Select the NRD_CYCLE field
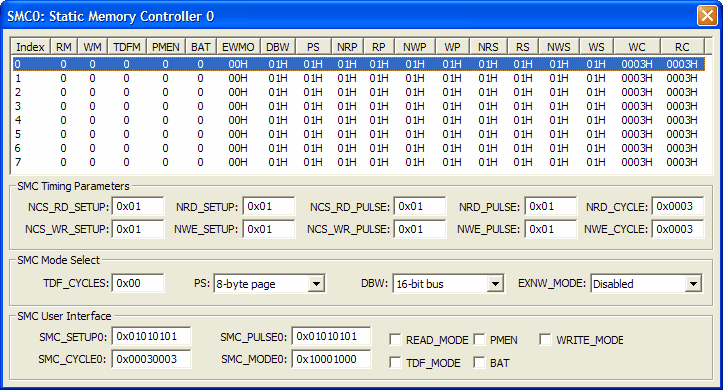 (678, 206)
